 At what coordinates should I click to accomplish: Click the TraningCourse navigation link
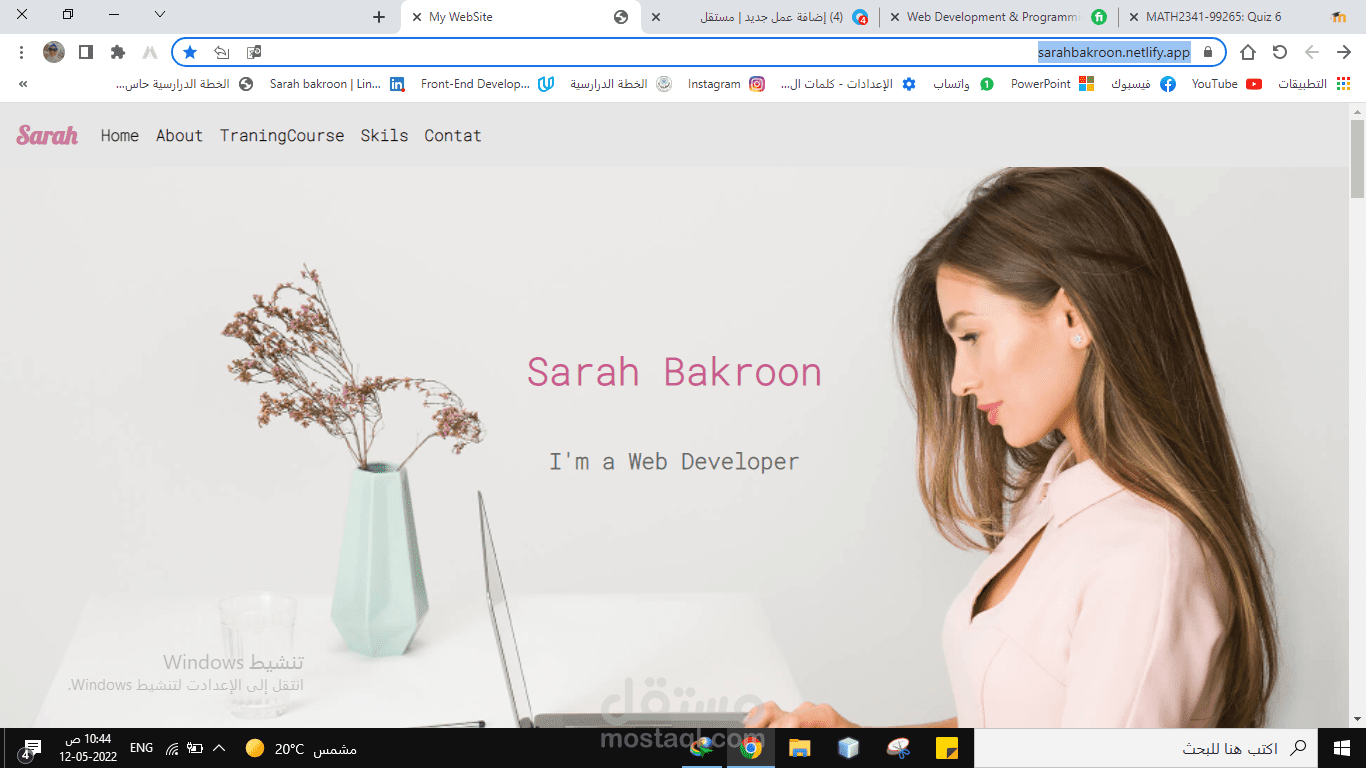coord(281,135)
